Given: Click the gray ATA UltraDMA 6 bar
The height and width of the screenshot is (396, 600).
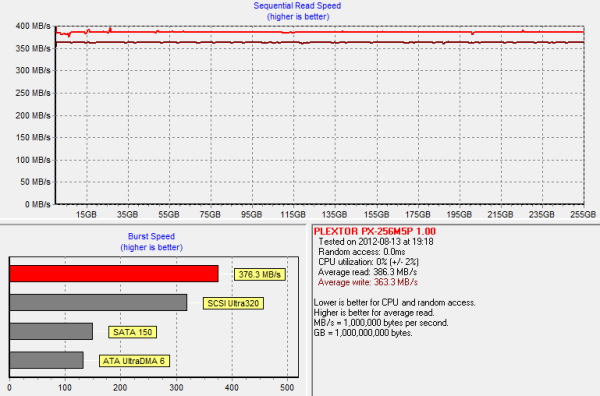Looking at the screenshot, I should (x=47, y=360).
